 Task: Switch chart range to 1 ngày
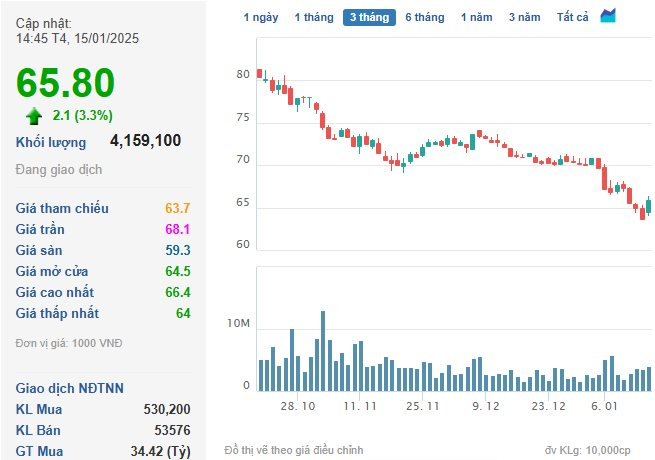[x=261, y=18]
